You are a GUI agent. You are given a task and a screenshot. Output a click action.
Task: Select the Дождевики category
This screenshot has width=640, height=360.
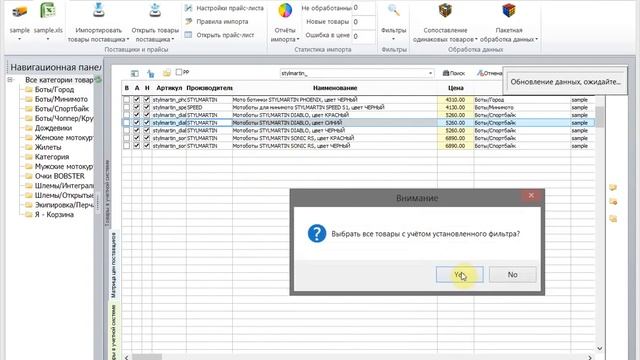click(53, 128)
